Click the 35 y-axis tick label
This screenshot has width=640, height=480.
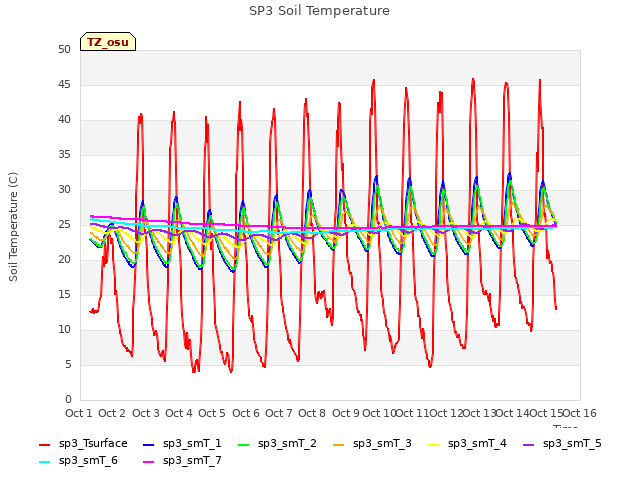[x=64, y=154]
